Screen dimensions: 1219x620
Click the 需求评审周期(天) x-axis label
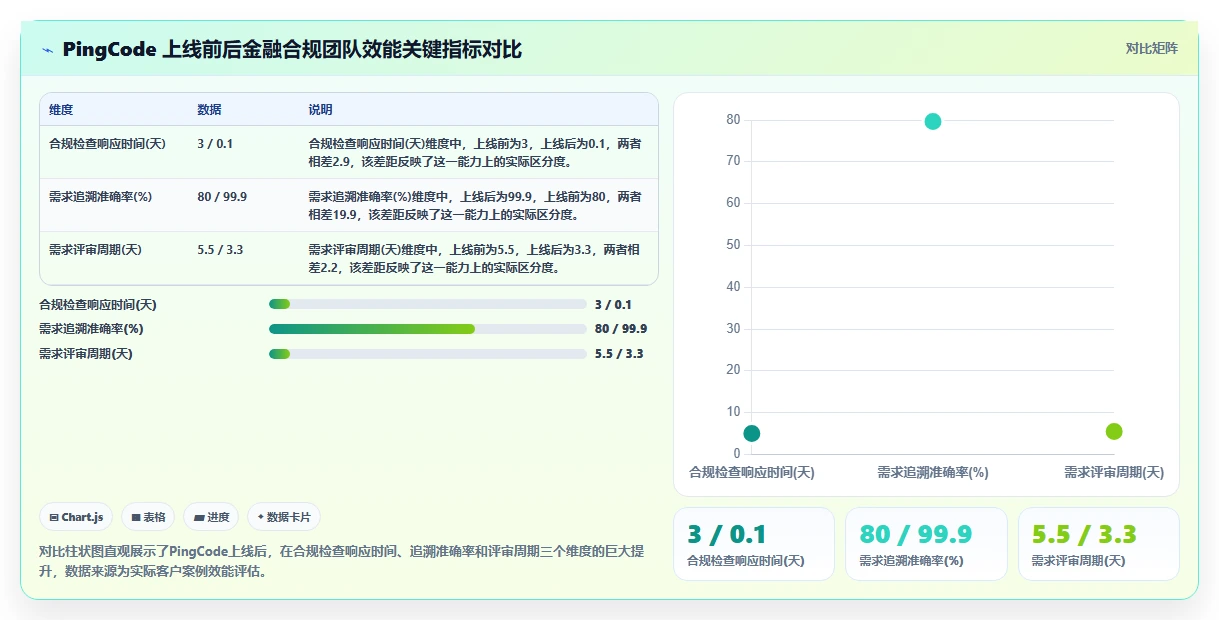[1114, 472]
